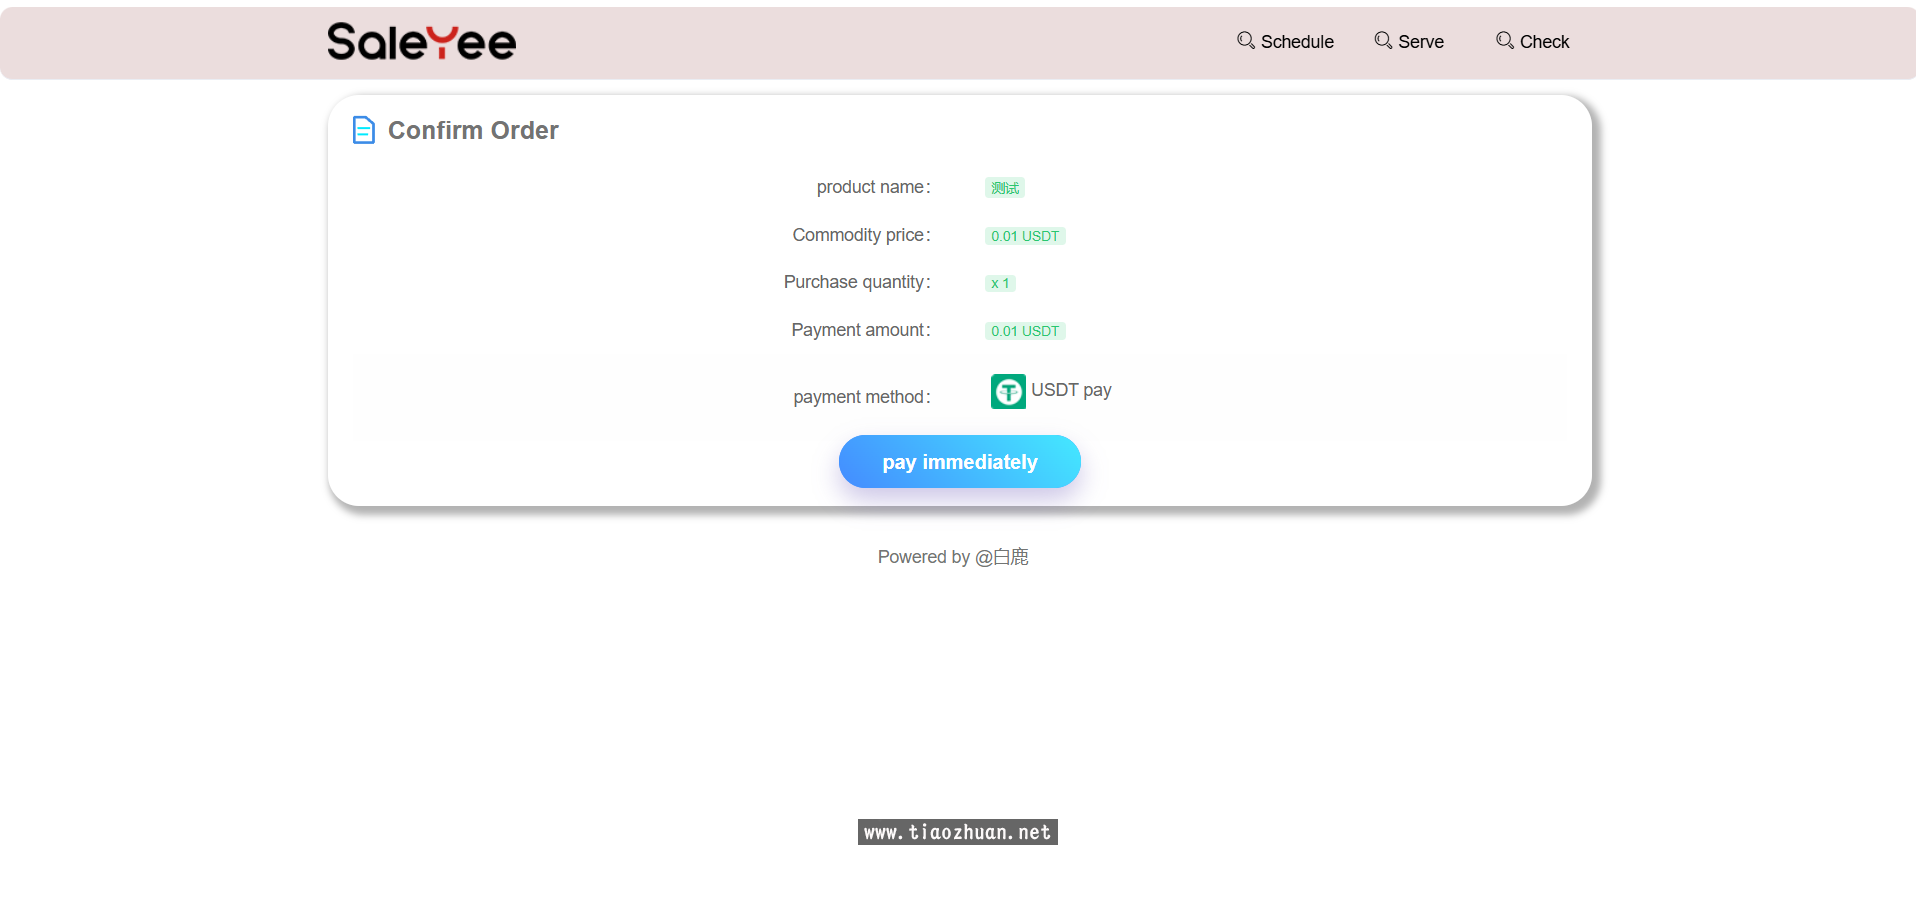Click the Powered by @白鹿 footer text
Image resolution: width=1916 pixels, height=915 pixels.
click(x=952, y=557)
